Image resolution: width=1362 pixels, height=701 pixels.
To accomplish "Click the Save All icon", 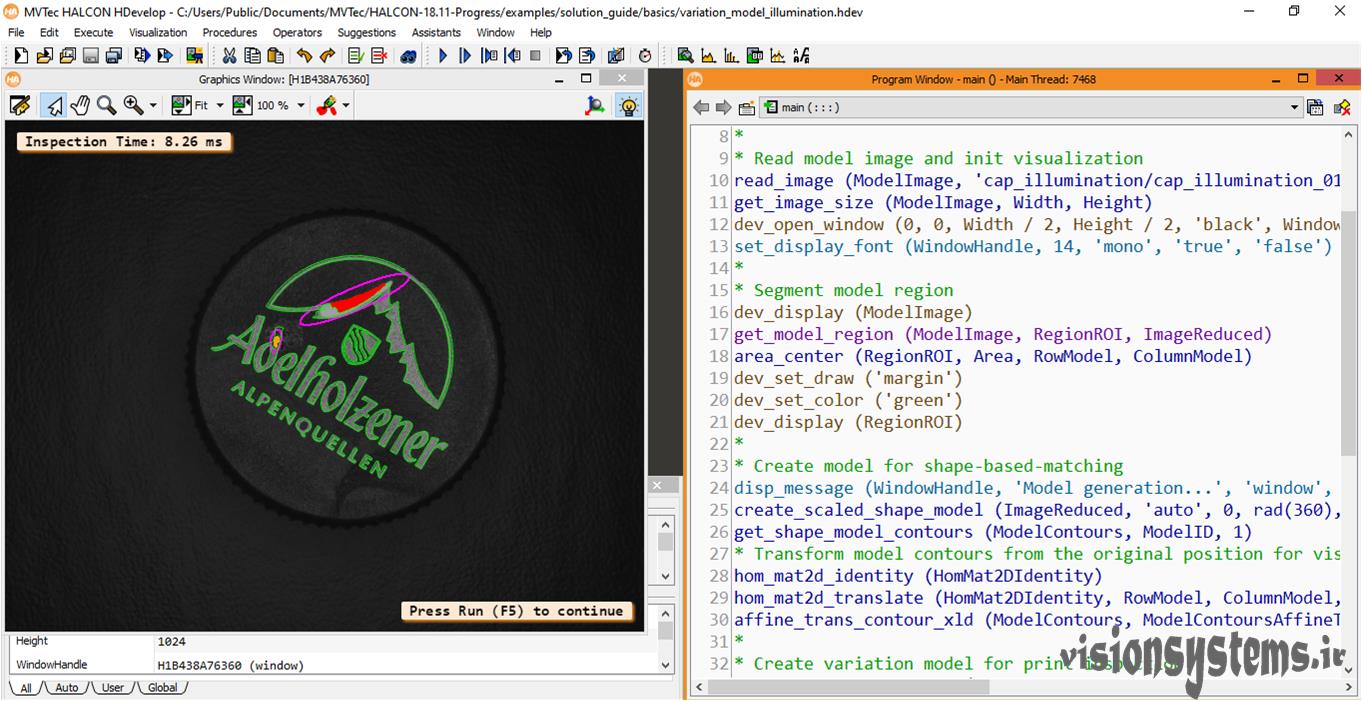I will pos(114,56).
